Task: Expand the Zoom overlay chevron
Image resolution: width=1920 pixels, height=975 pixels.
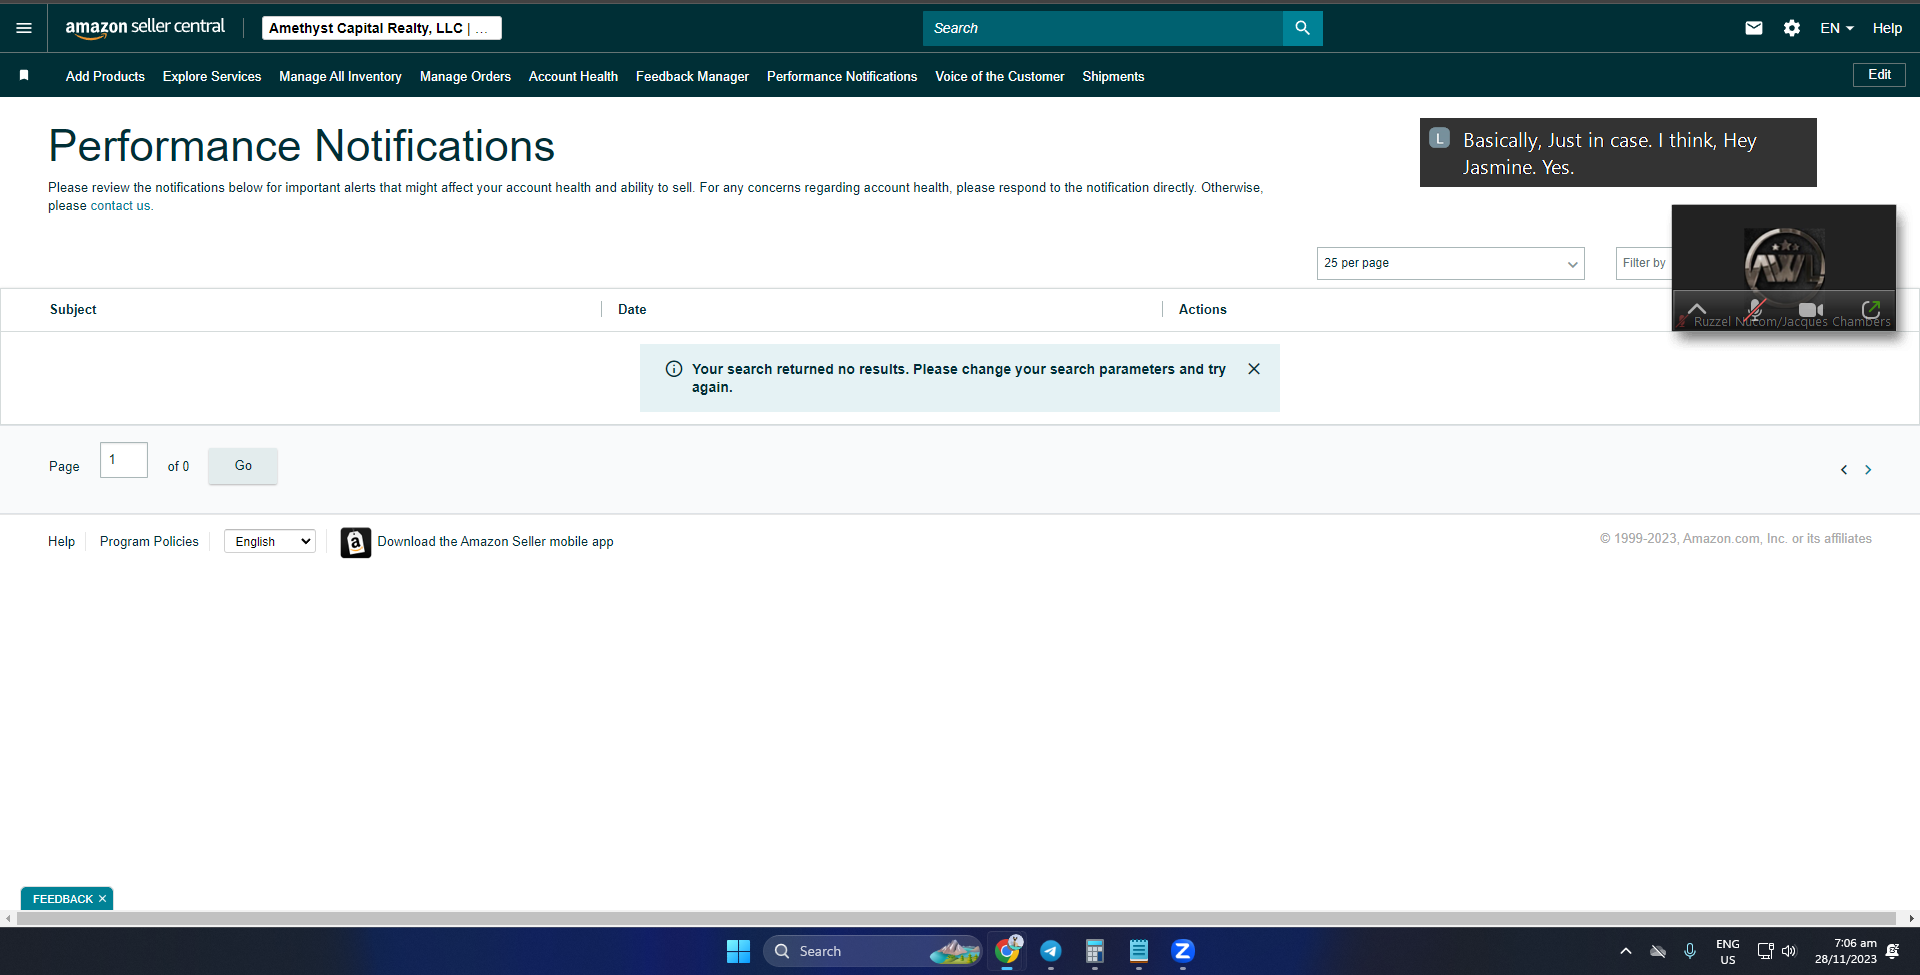Action: pyautogui.click(x=1697, y=309)
